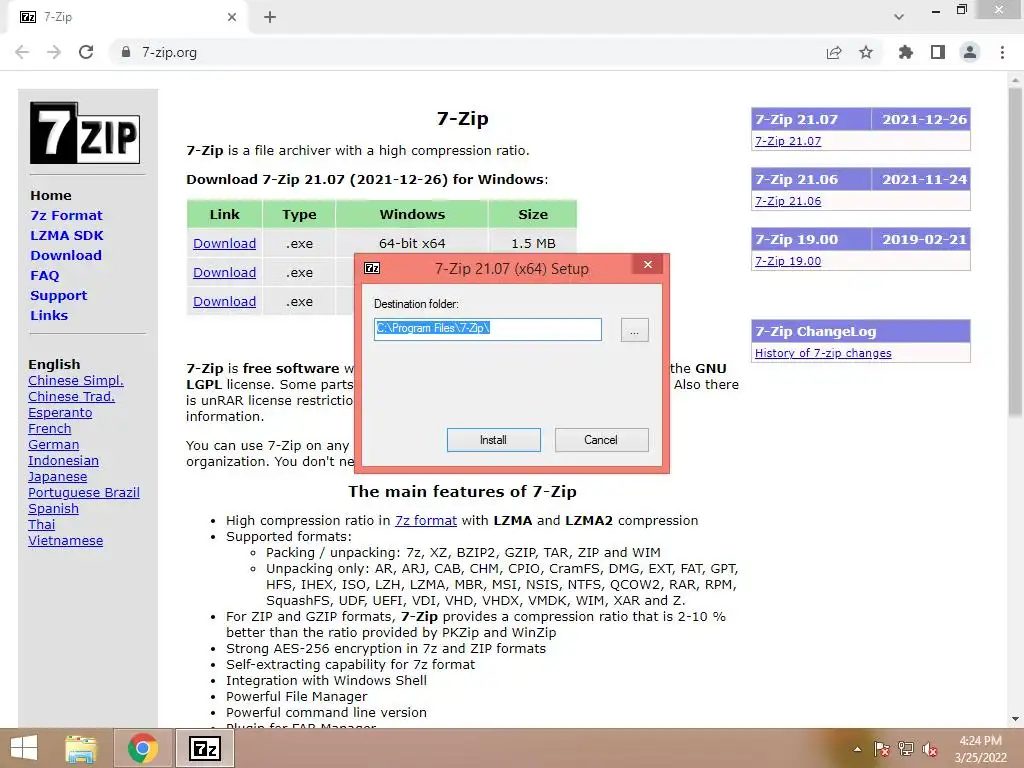Click the Action Center flag tray icon

pyautogui.click(x=882, y=749)
